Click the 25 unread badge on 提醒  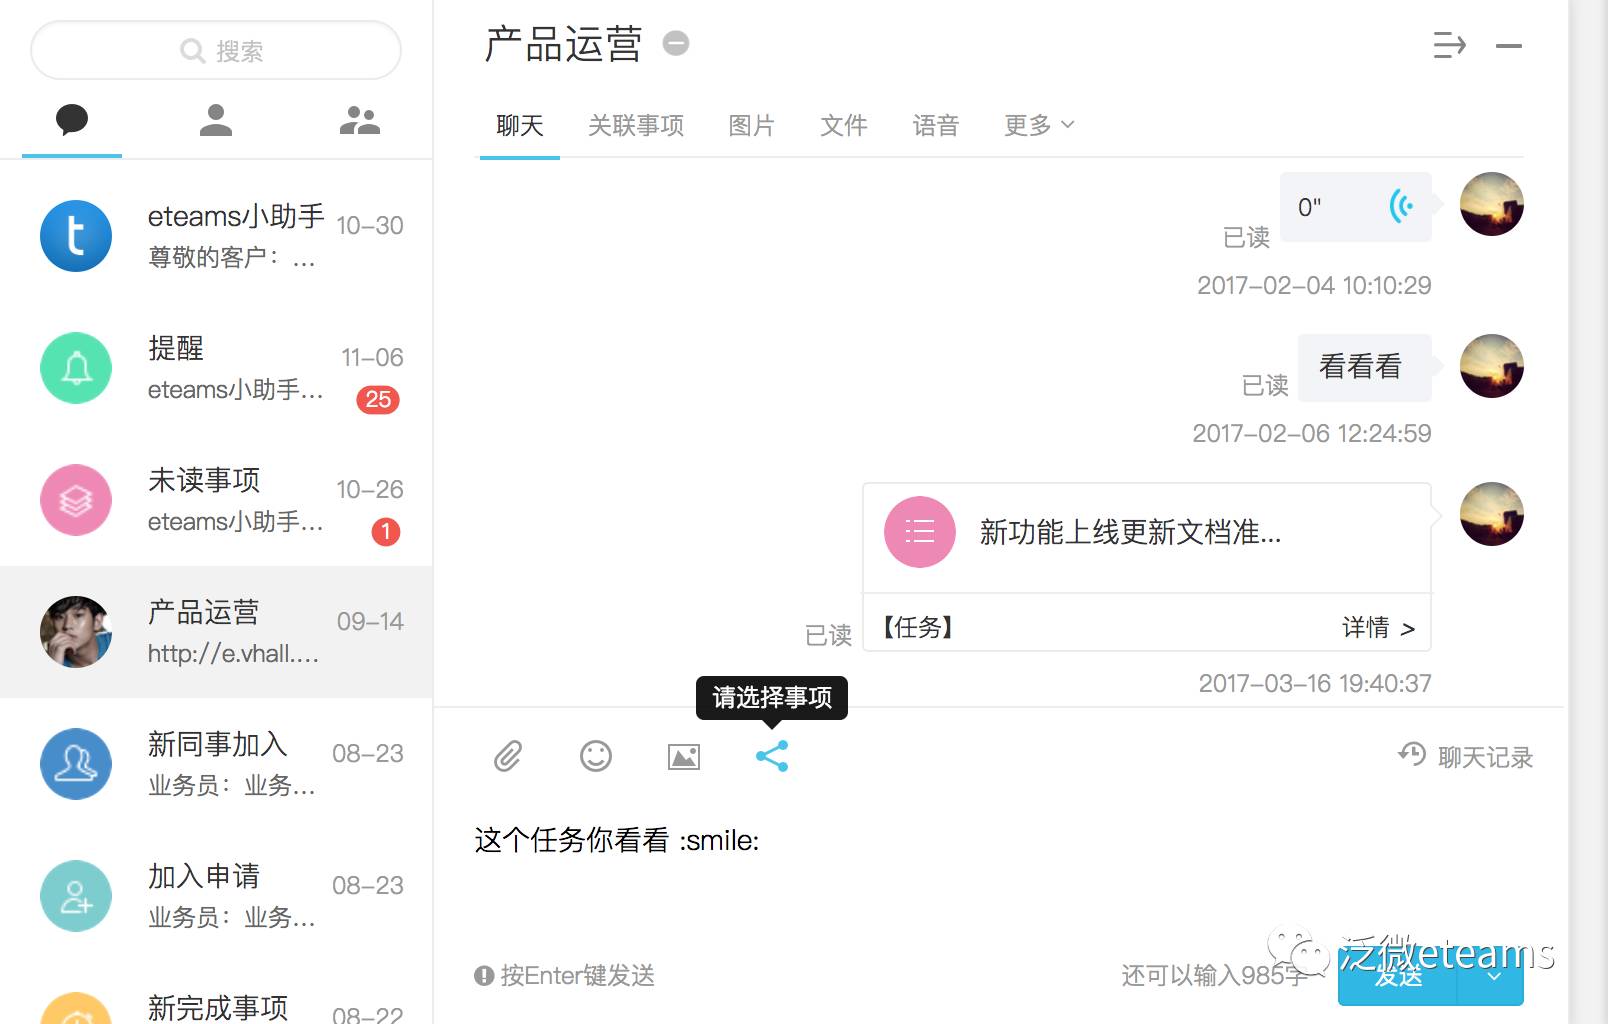[378, 400]
